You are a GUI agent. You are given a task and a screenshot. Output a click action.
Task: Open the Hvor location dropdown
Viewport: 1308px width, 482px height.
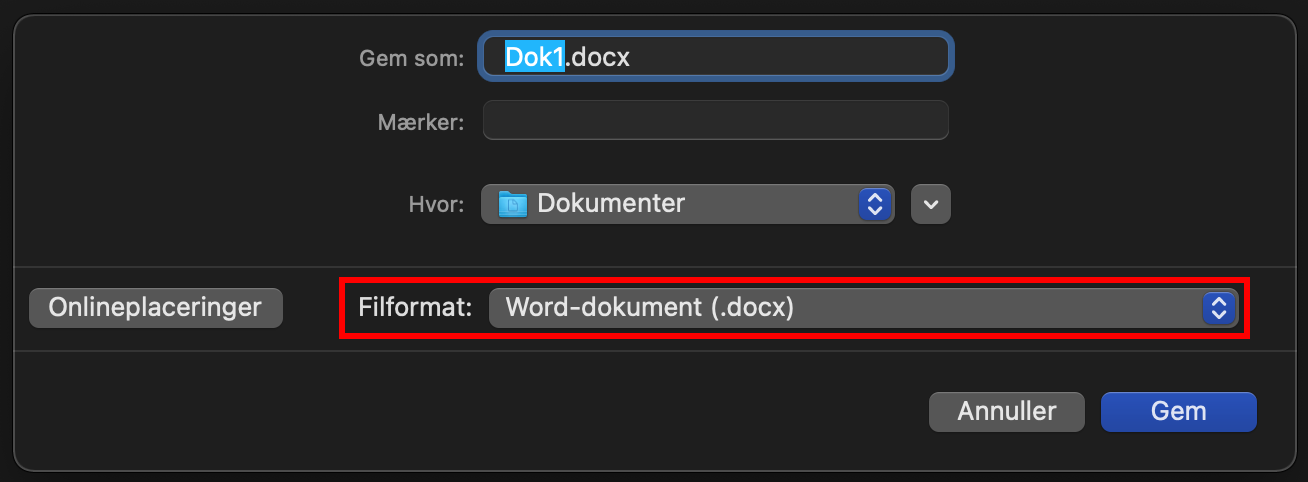pyautogui.click(x=686, y=204)
